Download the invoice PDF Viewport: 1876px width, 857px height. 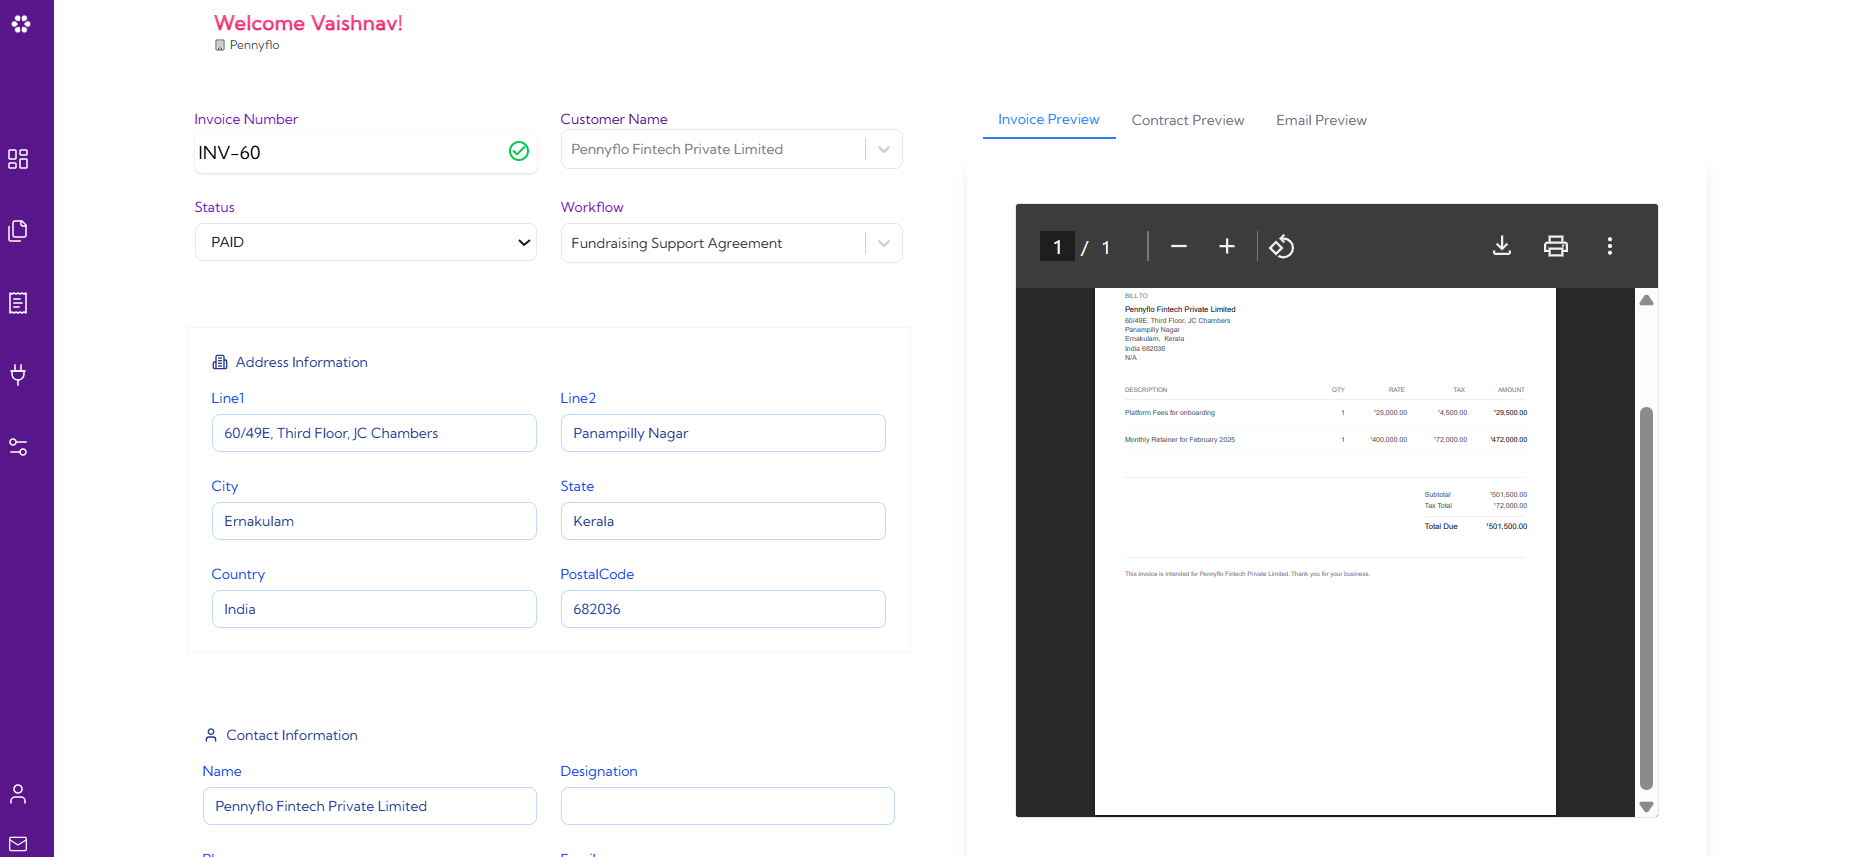[1502, 246]
